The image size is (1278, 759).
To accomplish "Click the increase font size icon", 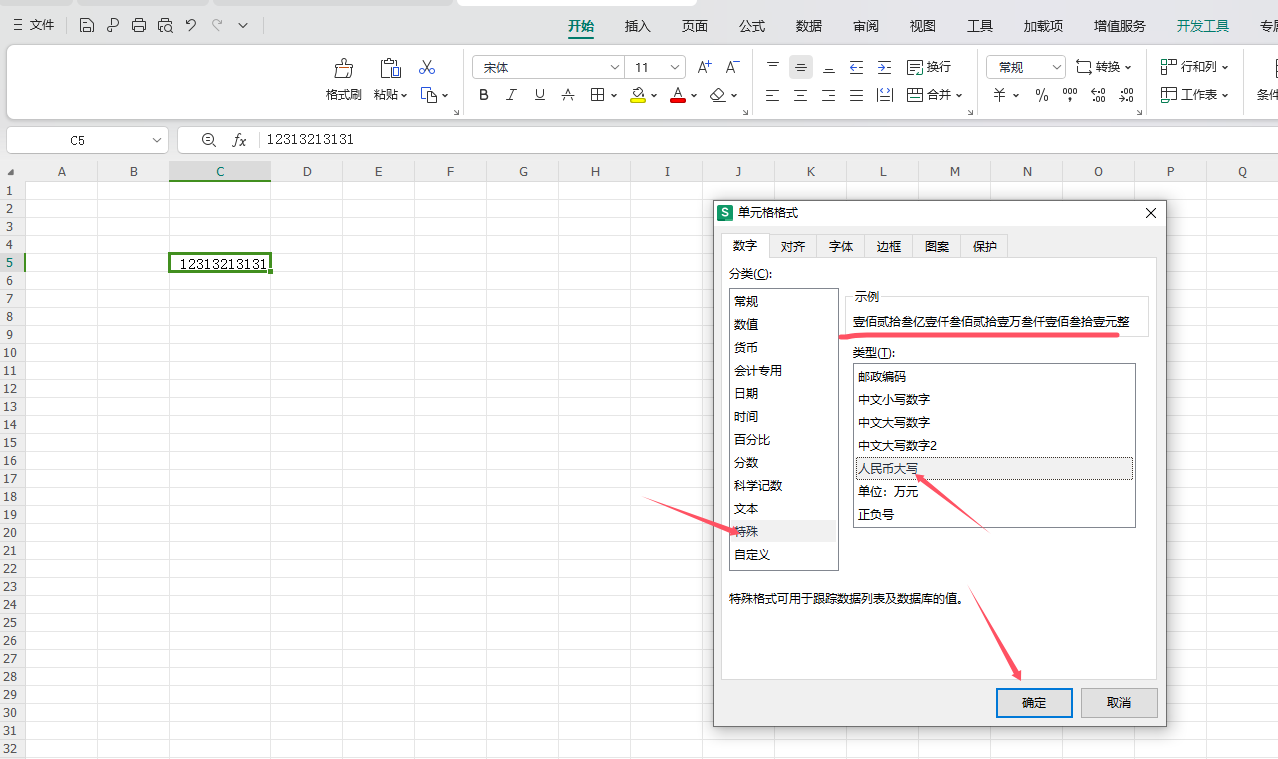I will [x=704, y=67].
